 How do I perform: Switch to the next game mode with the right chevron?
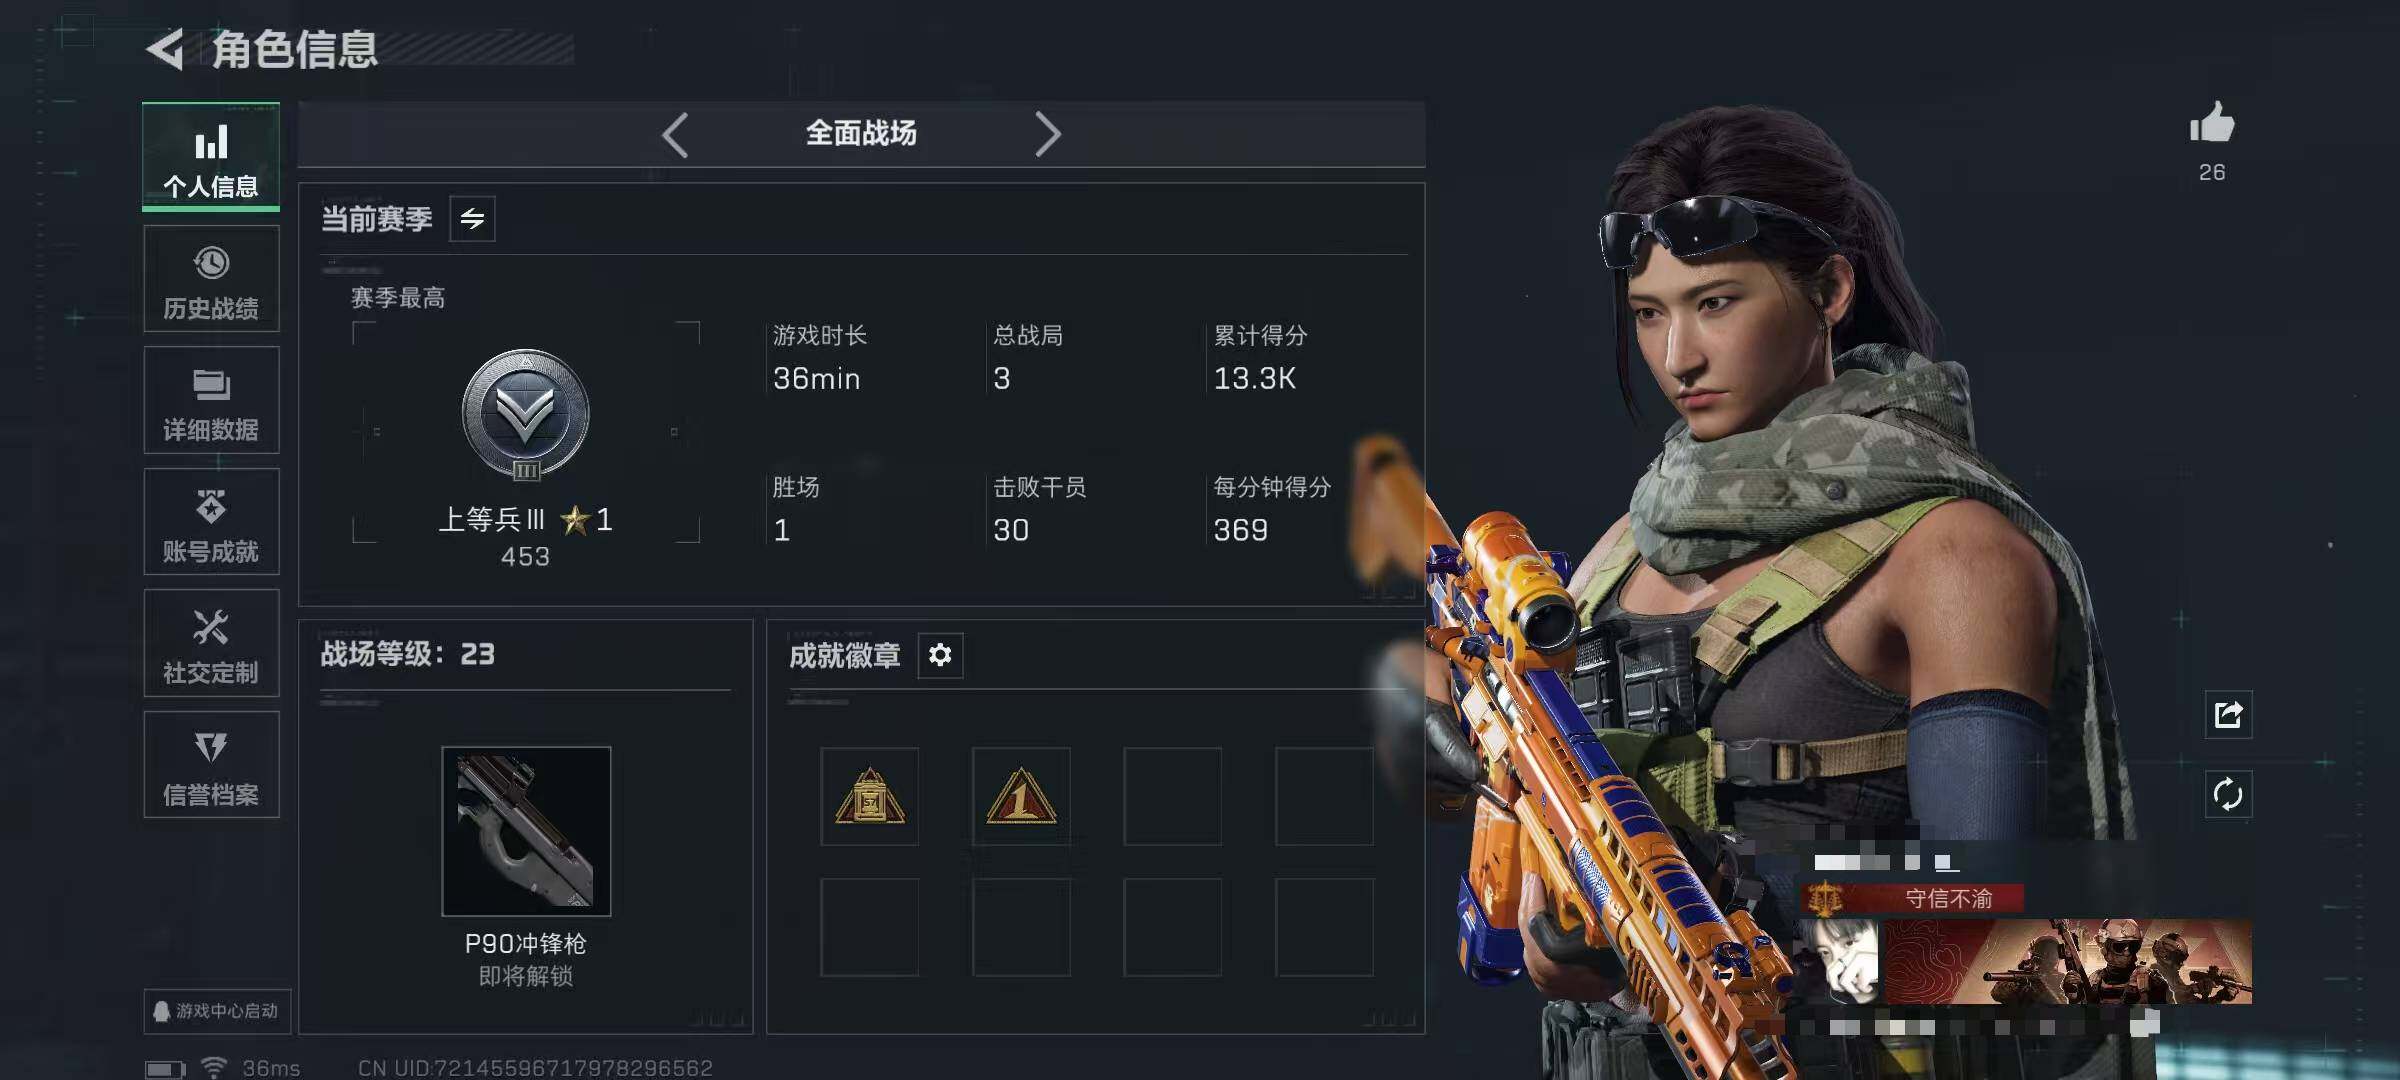1047,134
